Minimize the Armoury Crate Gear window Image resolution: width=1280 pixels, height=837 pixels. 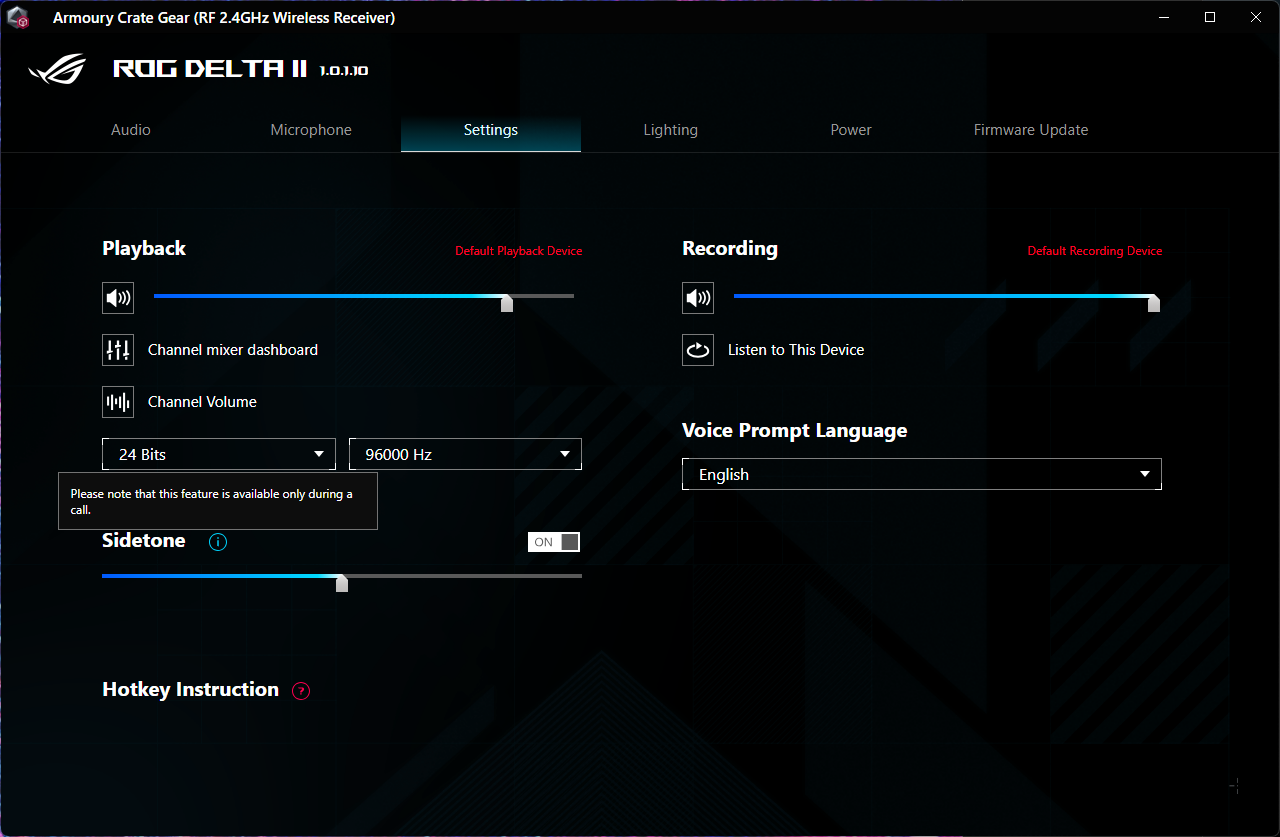click(x=1163, y=17)
